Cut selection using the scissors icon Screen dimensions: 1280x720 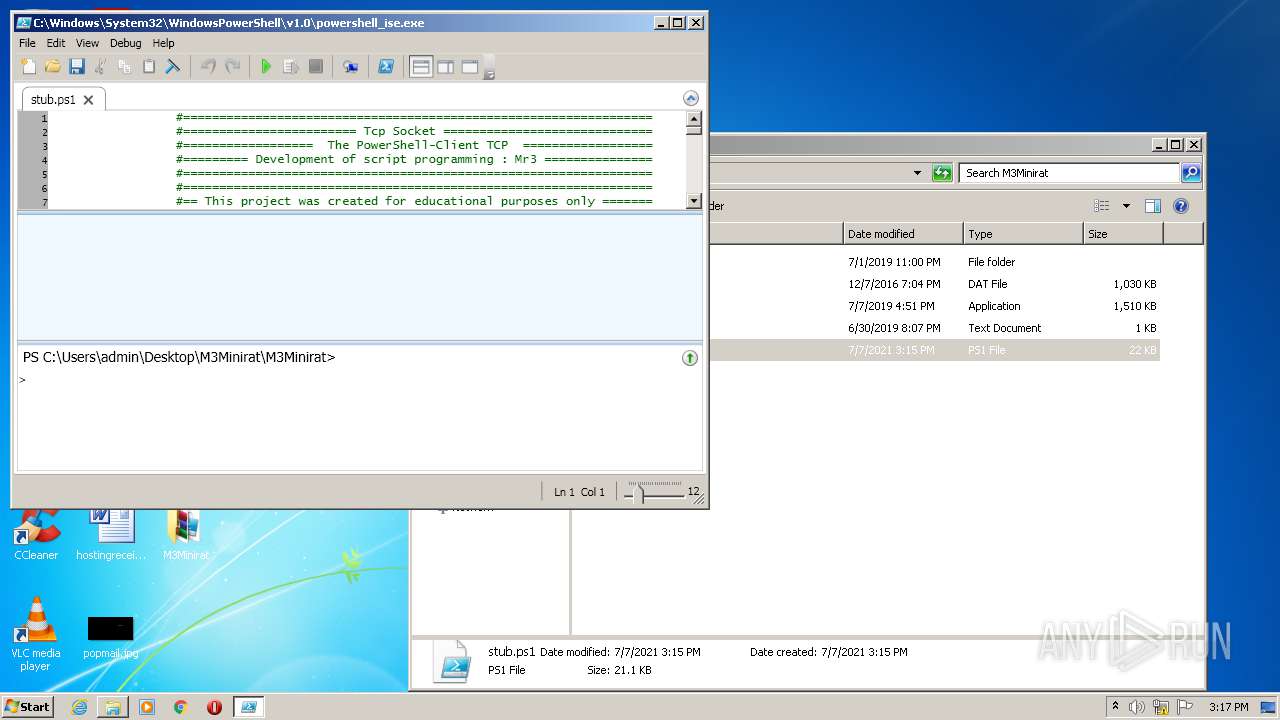pyautogui.click(x=100, y=67)
